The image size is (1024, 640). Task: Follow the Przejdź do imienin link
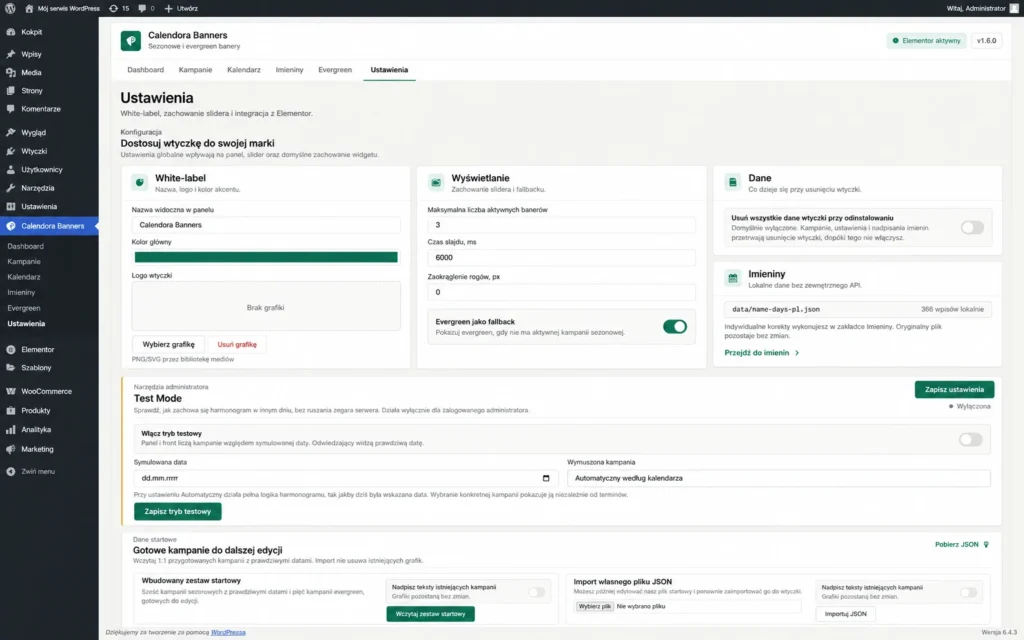coord(761,353)
